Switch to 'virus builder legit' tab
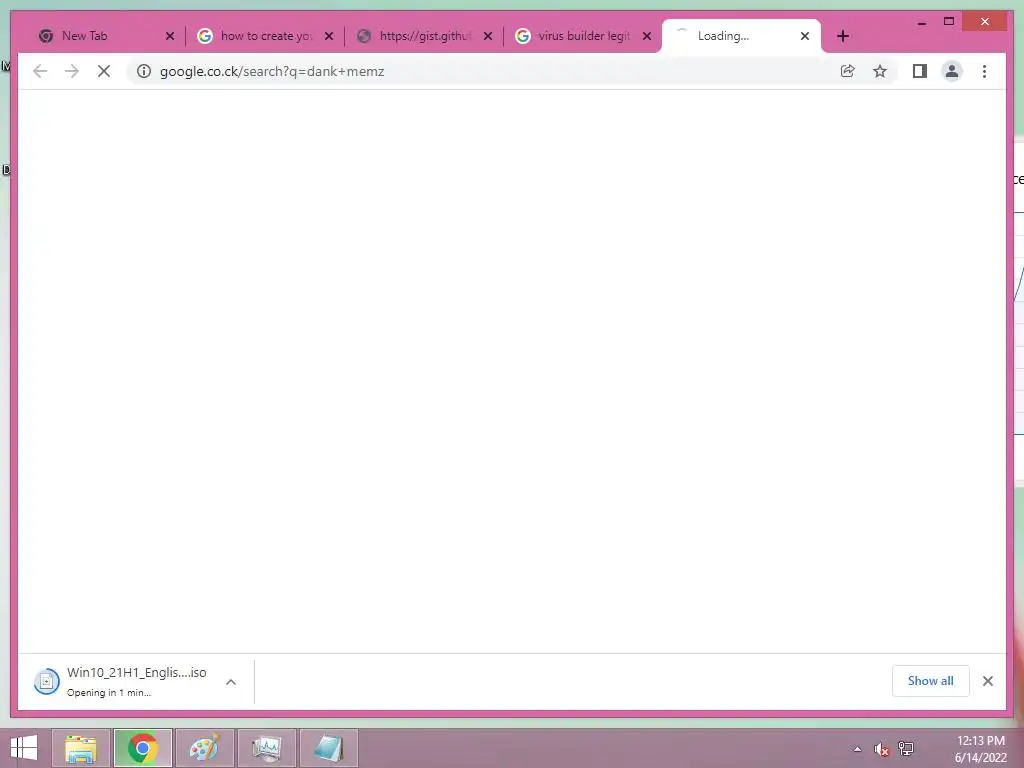The width and height of the screenshot is (1024, 768). [x=583, y=36]
